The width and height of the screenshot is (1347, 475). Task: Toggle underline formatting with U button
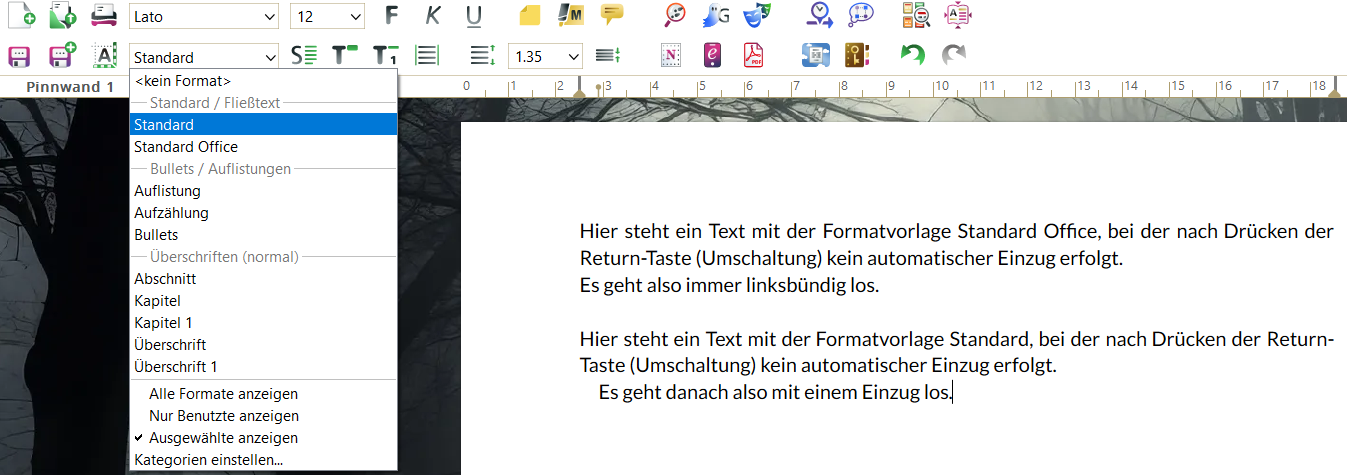[x=473, y=16]
